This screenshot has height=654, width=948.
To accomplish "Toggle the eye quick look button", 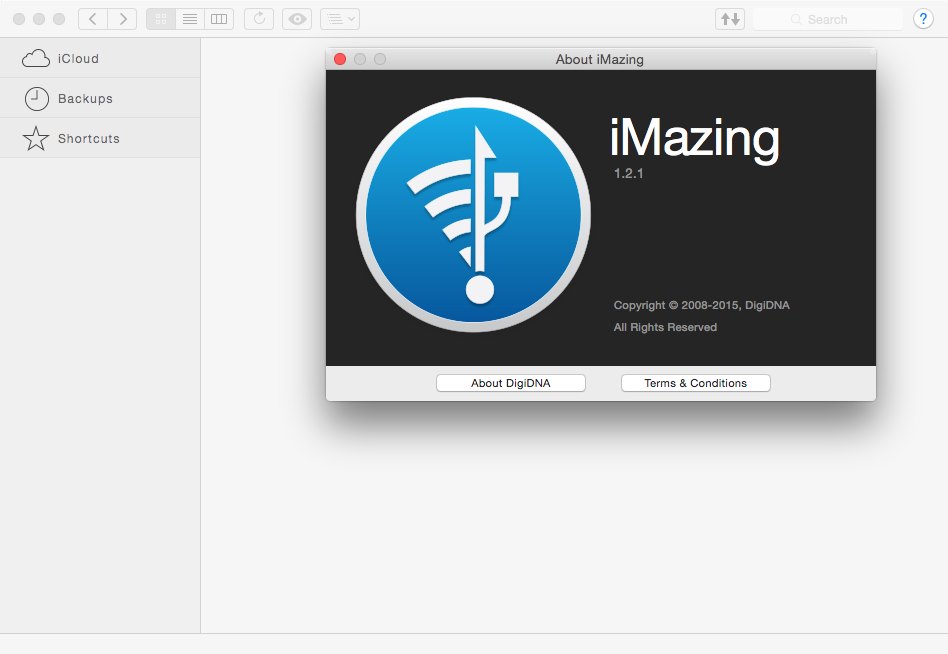I will (x=297, y=19).
